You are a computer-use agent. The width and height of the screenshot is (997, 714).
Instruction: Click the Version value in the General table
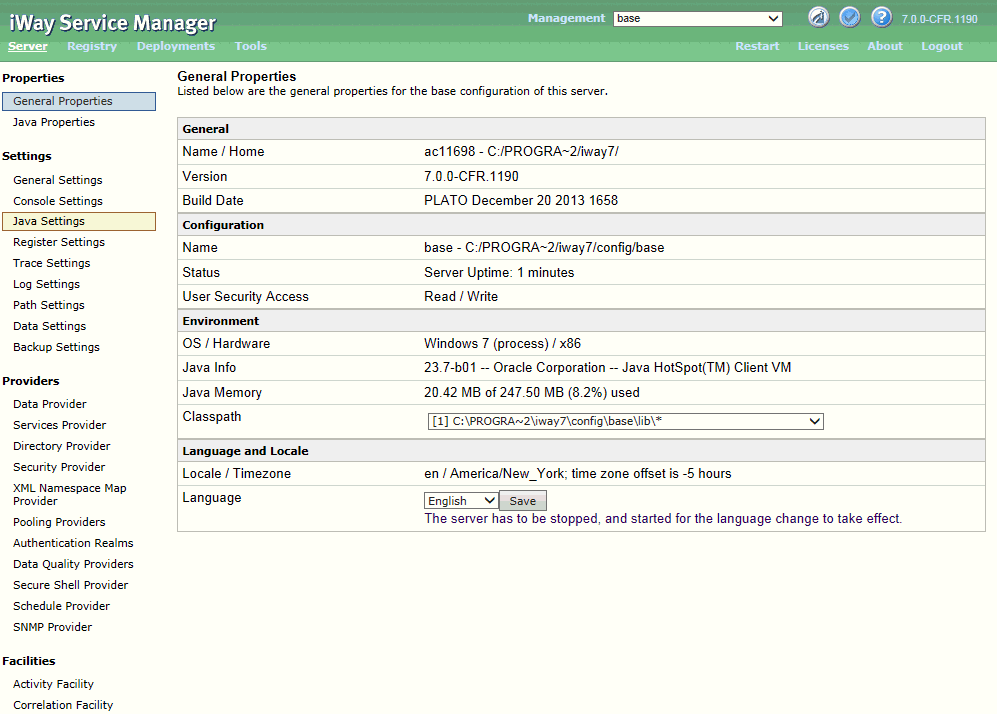coord(471,176)
